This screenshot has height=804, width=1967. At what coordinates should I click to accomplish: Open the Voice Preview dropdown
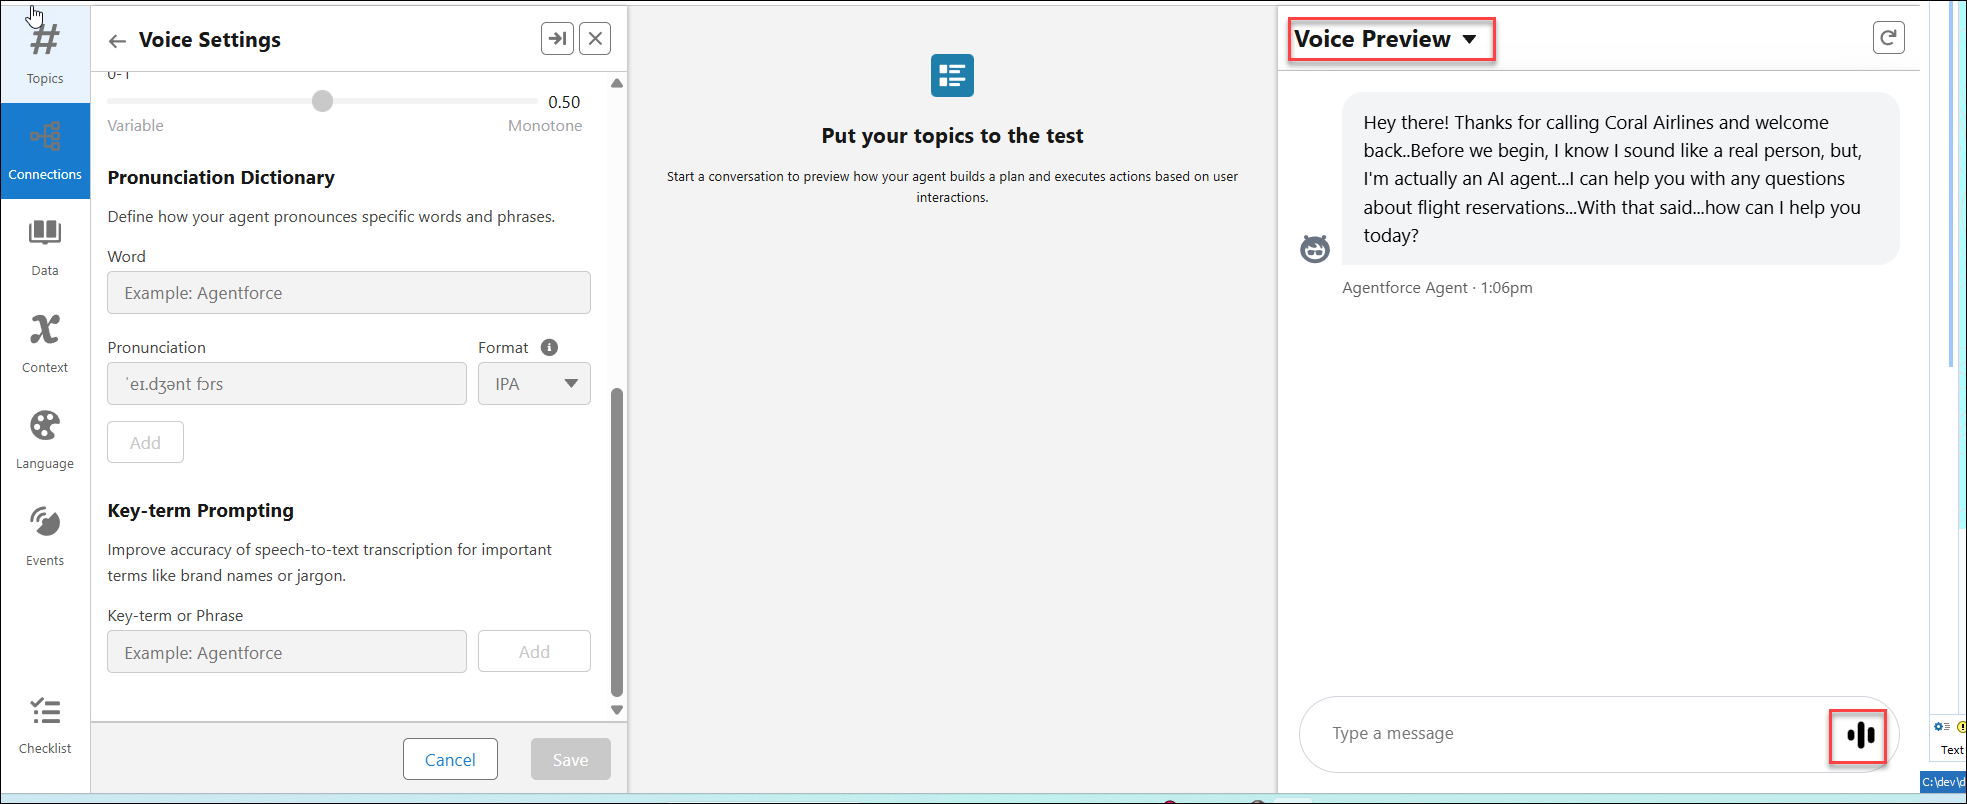tap(1384, 39)
